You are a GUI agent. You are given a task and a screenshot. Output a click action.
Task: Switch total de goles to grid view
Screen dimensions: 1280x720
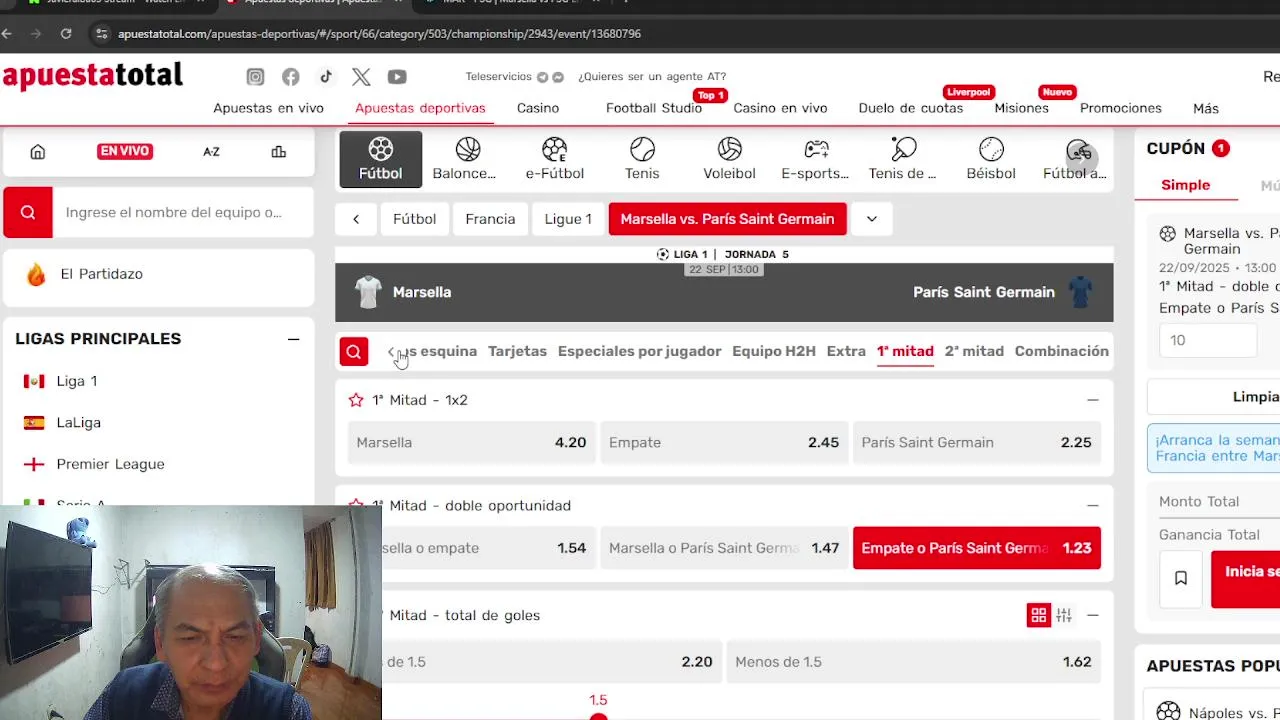pos(1038,615)
